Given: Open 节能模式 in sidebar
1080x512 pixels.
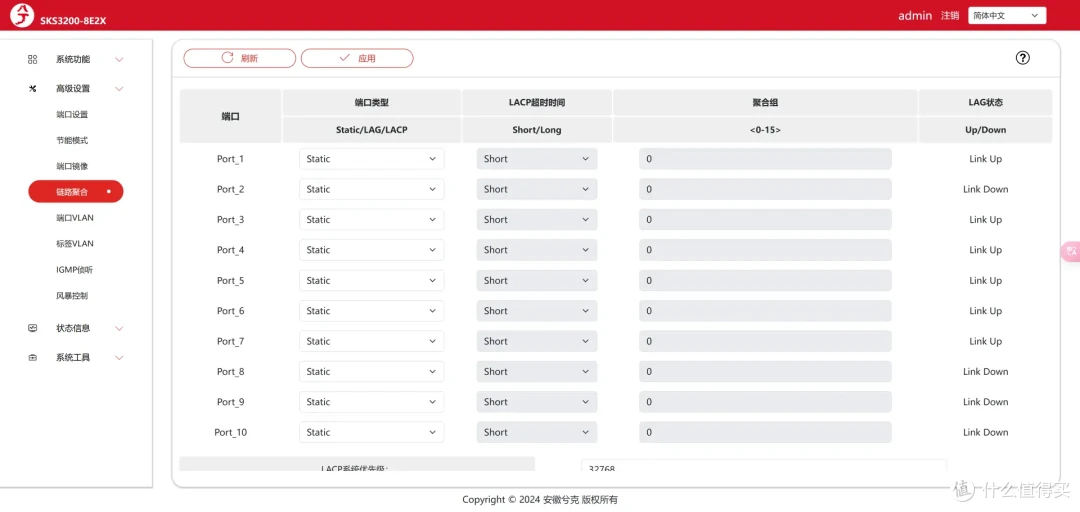Looking at the screenshot, I should [x=72, y=140].
